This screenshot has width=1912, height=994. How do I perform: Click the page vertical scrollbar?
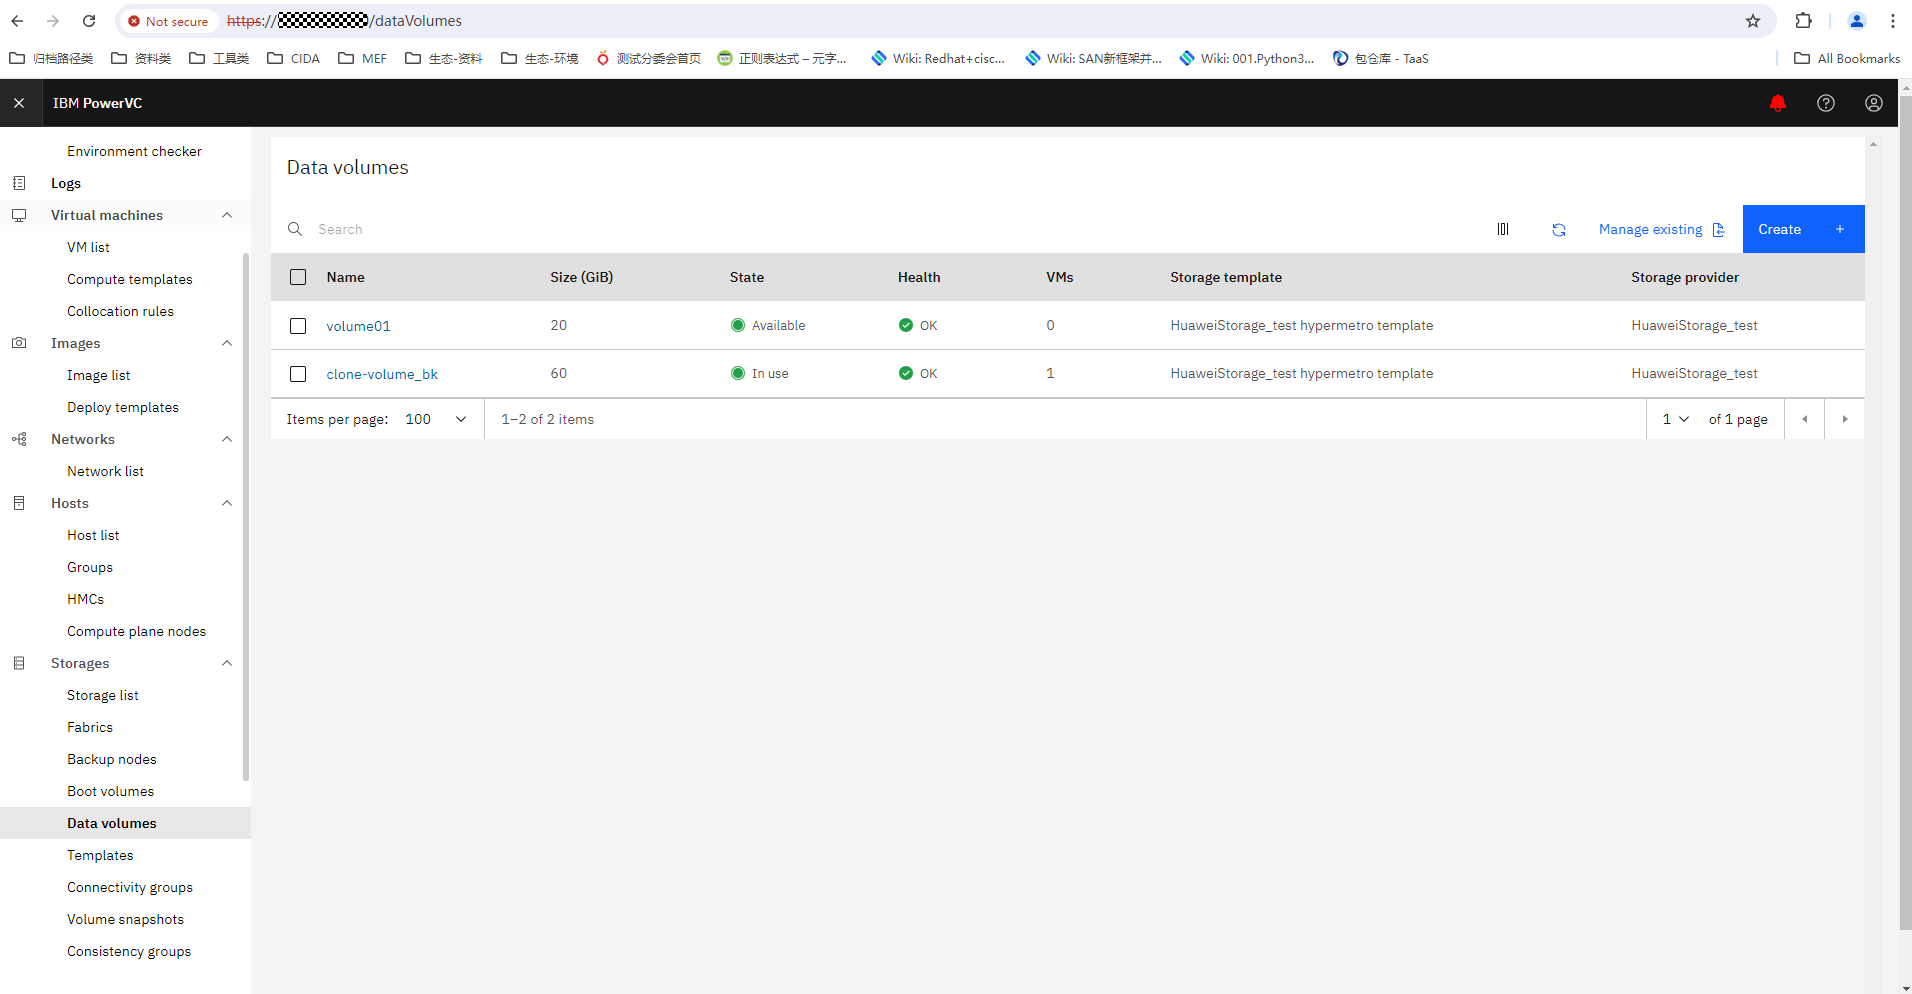pyautogui.click(x=1905, y=515)
